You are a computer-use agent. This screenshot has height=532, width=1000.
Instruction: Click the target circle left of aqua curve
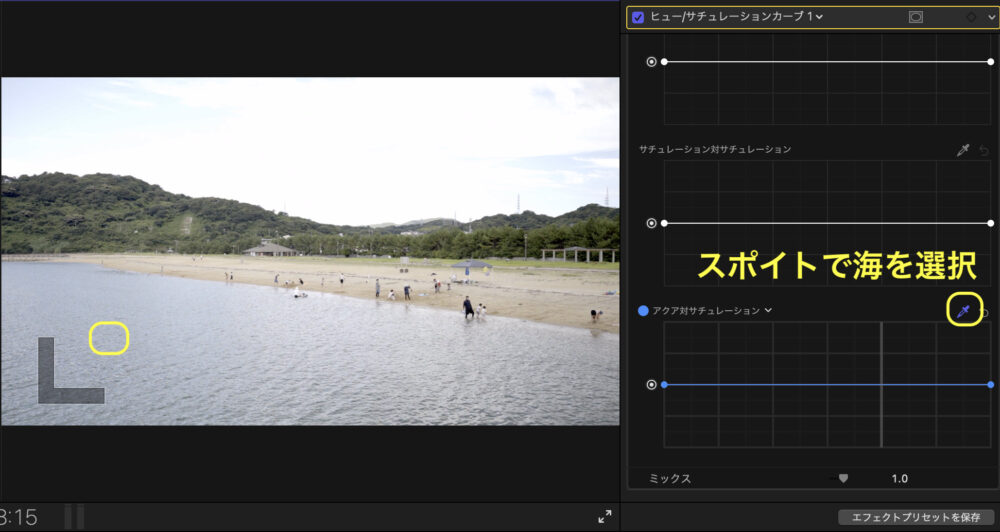pos(652,384)
